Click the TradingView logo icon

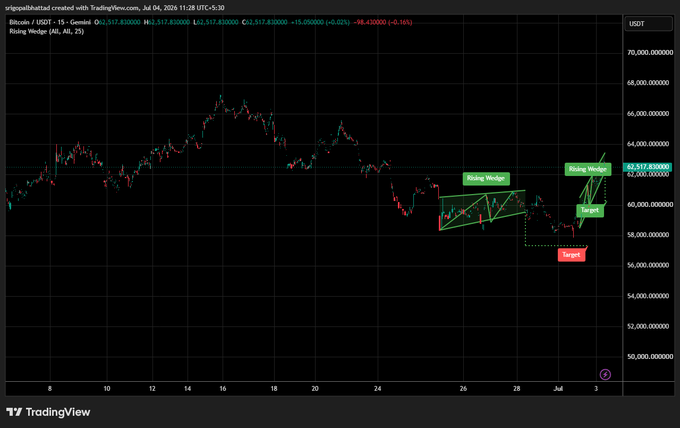tap(14, 412)
